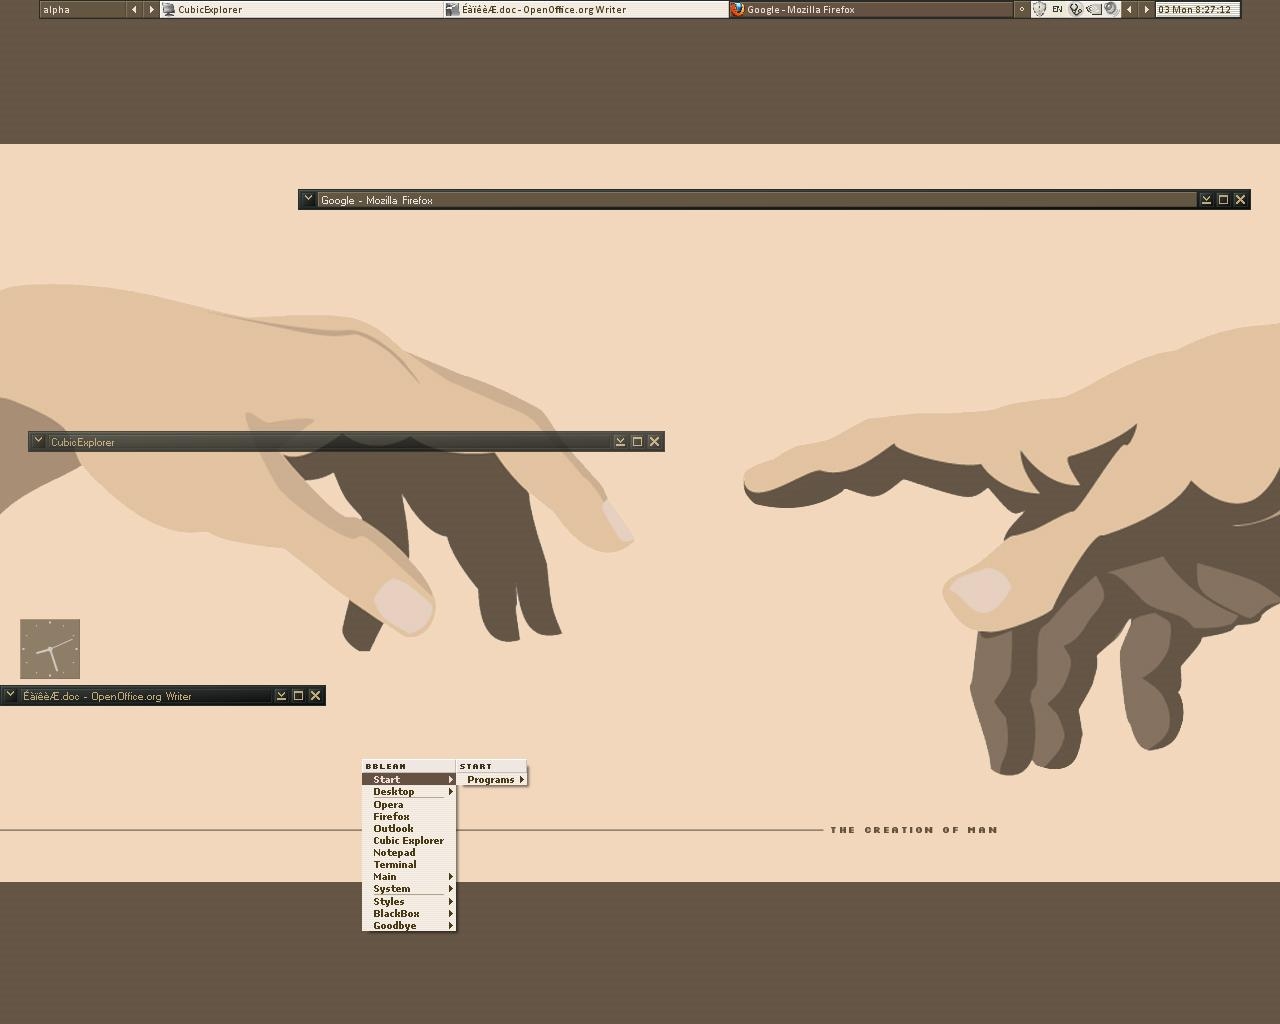Viewport: 1280px width, 1024px height.
Task: Click the BBLEAN menu header
Action: 409,766
